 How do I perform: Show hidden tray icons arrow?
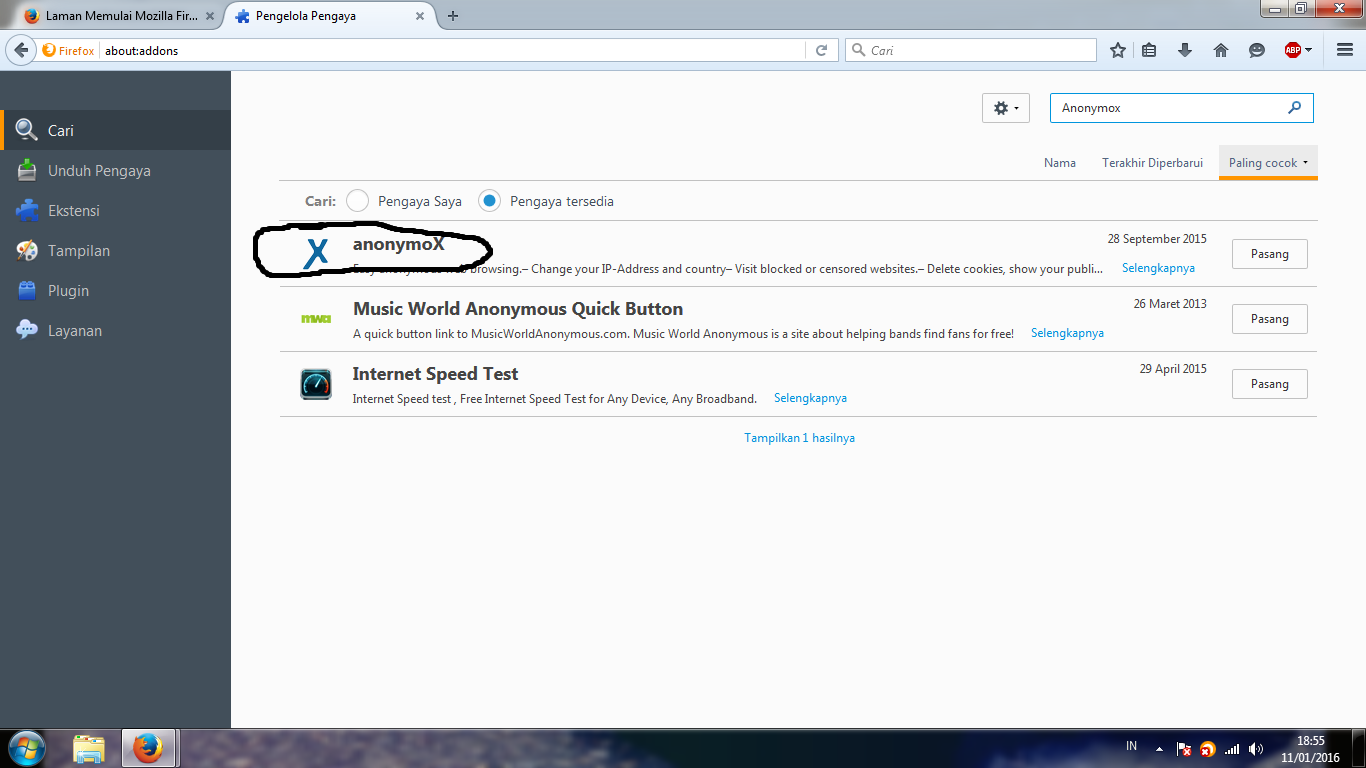[x=1159, y=748]
